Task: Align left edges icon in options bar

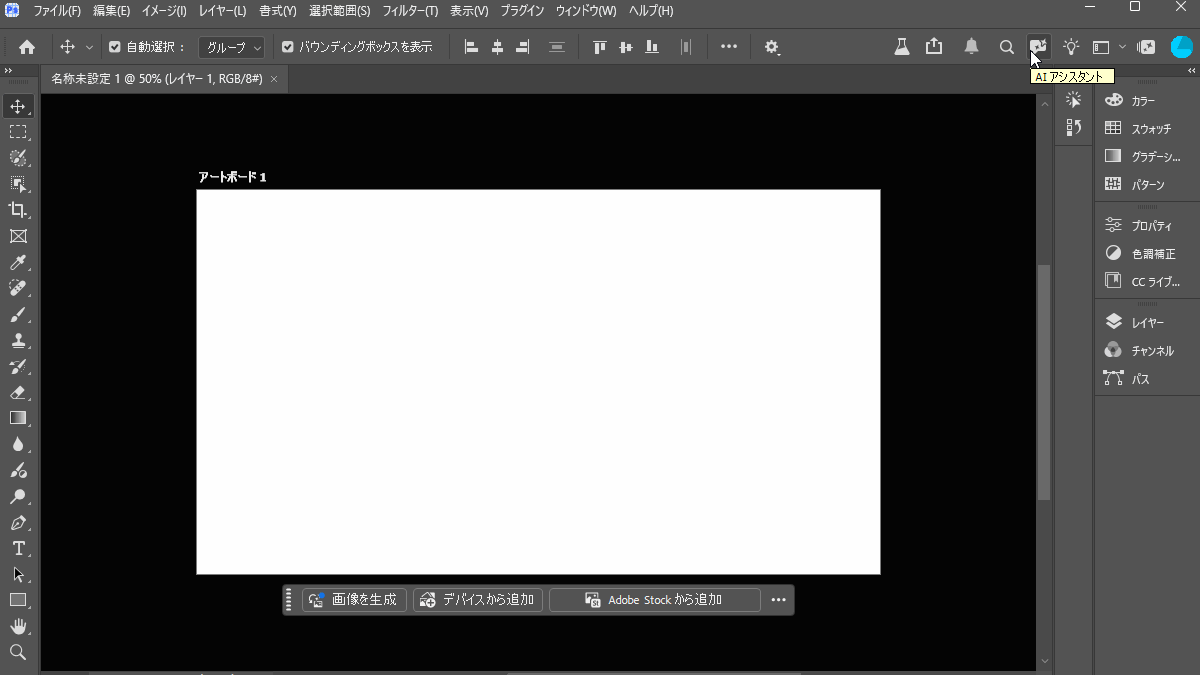Action: point(471,47)
